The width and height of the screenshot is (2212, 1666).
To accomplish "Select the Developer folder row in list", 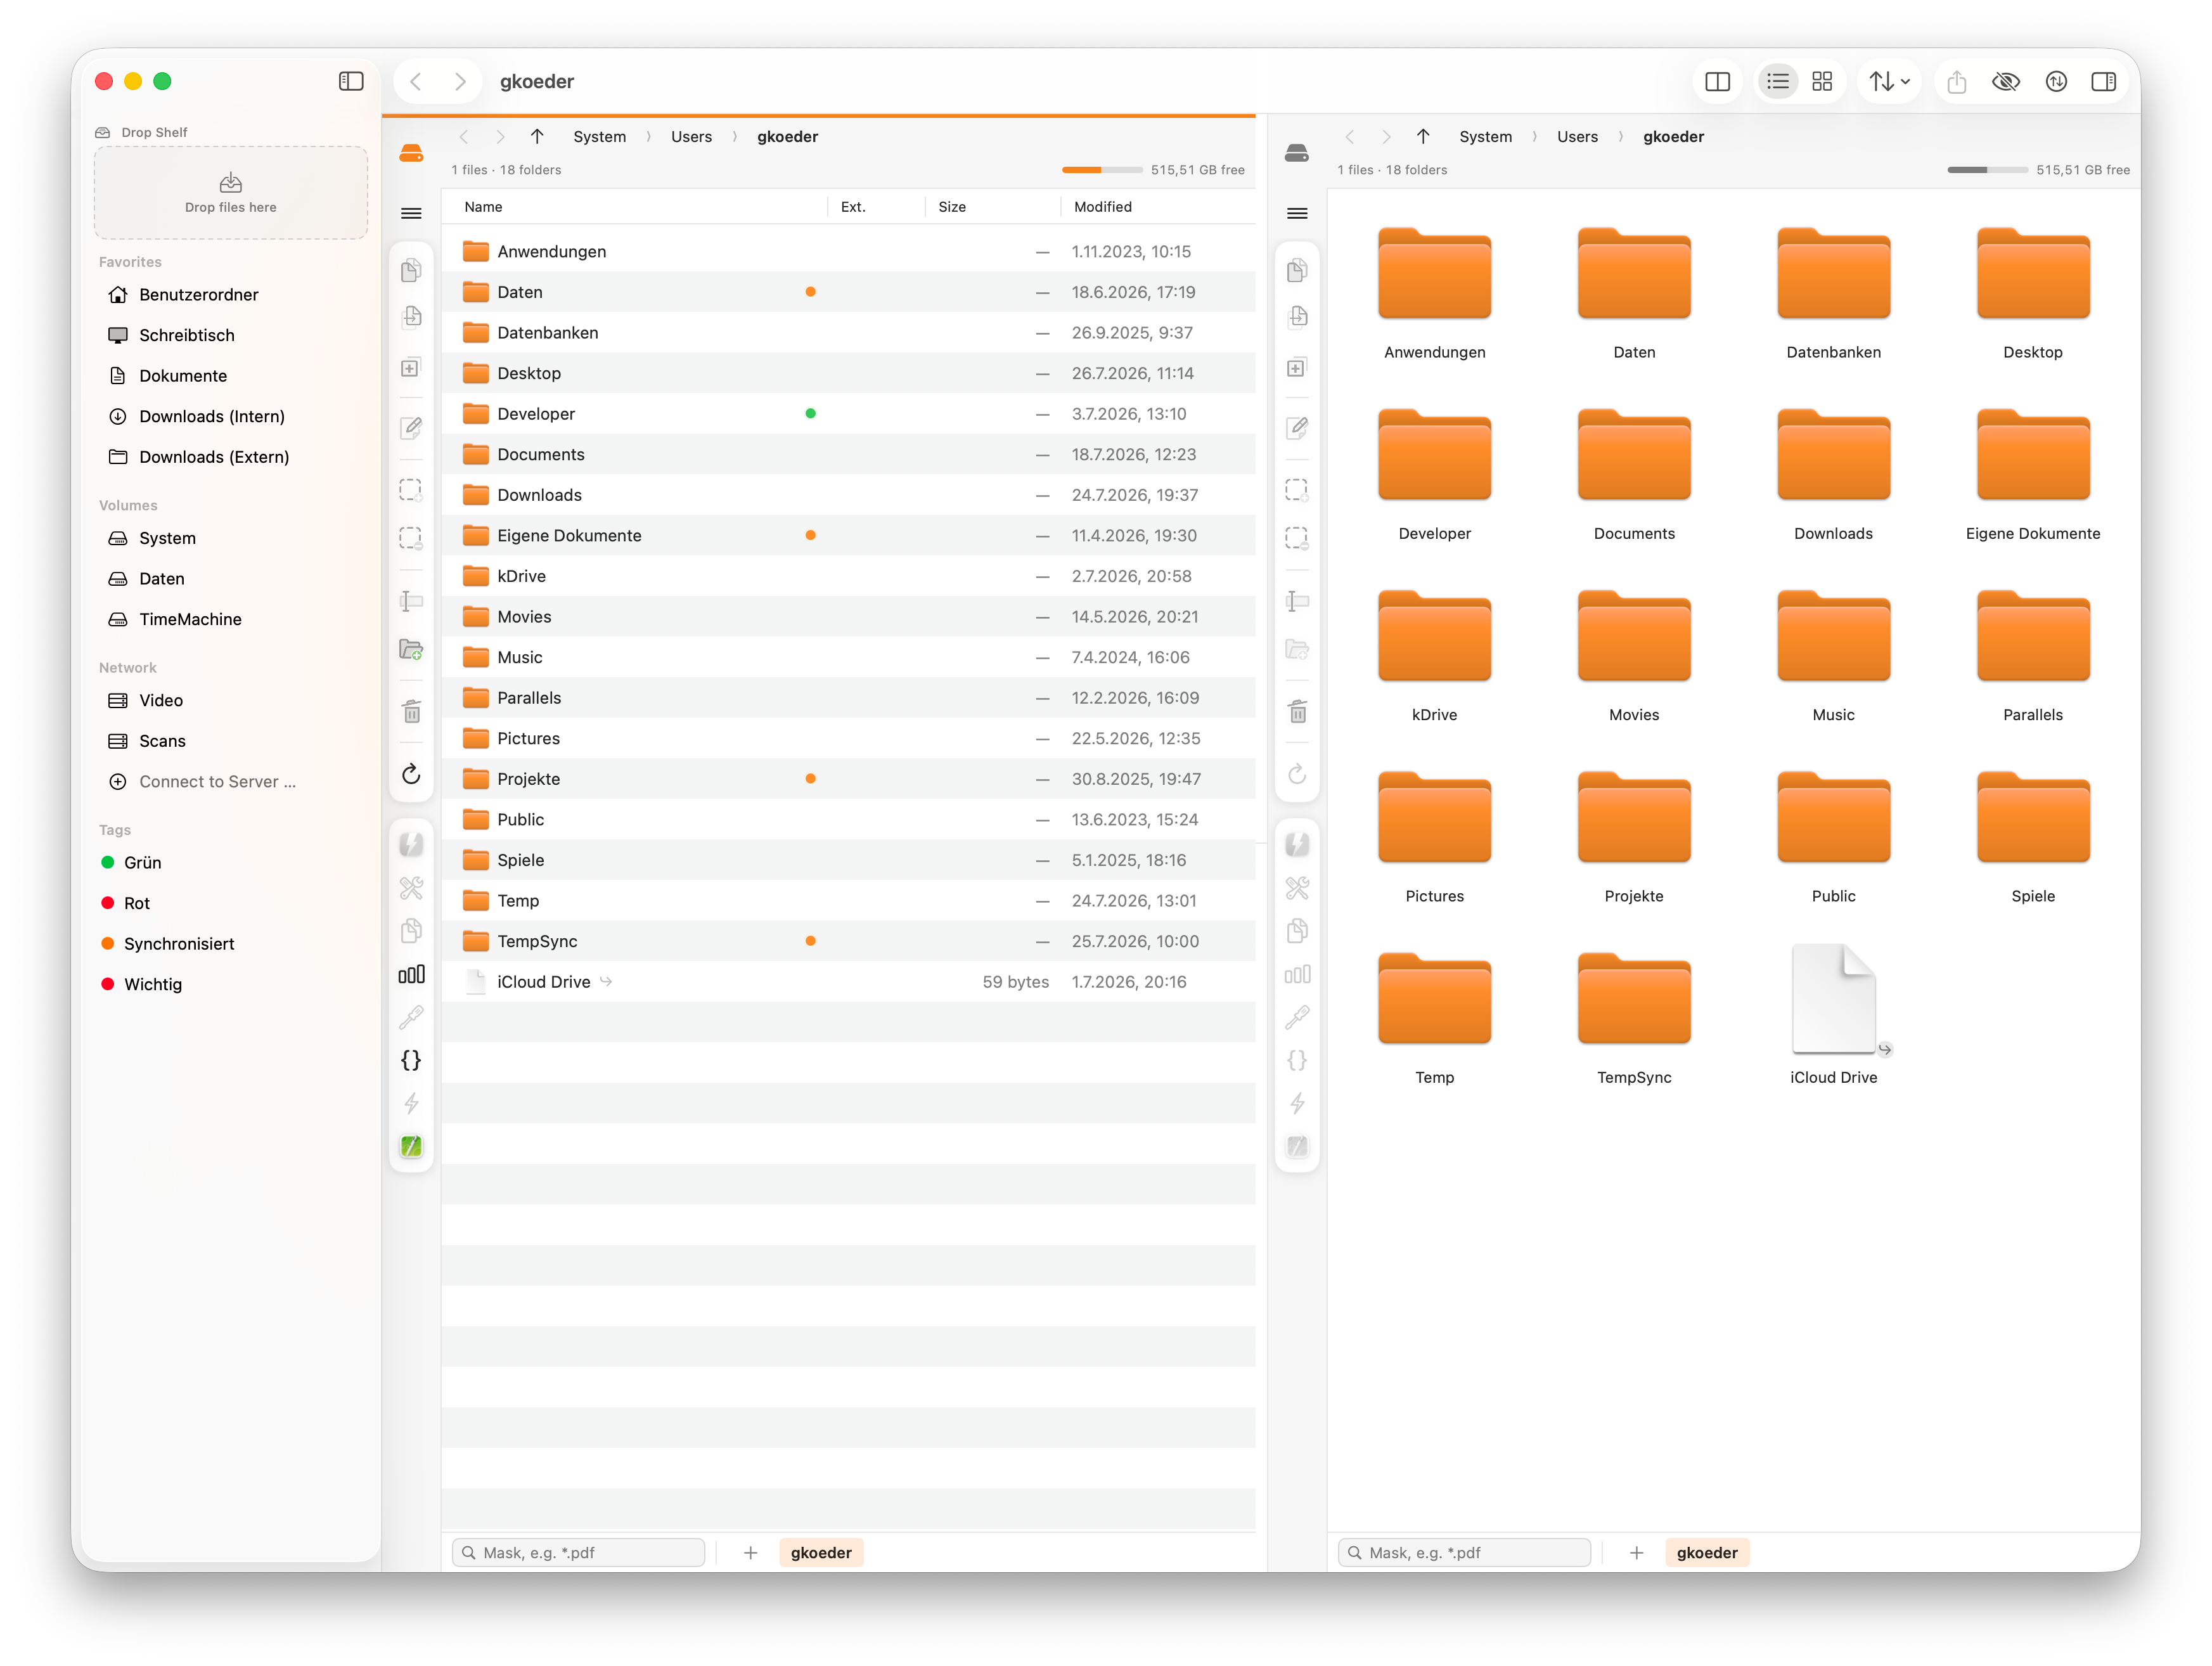I will click(849, 413).
